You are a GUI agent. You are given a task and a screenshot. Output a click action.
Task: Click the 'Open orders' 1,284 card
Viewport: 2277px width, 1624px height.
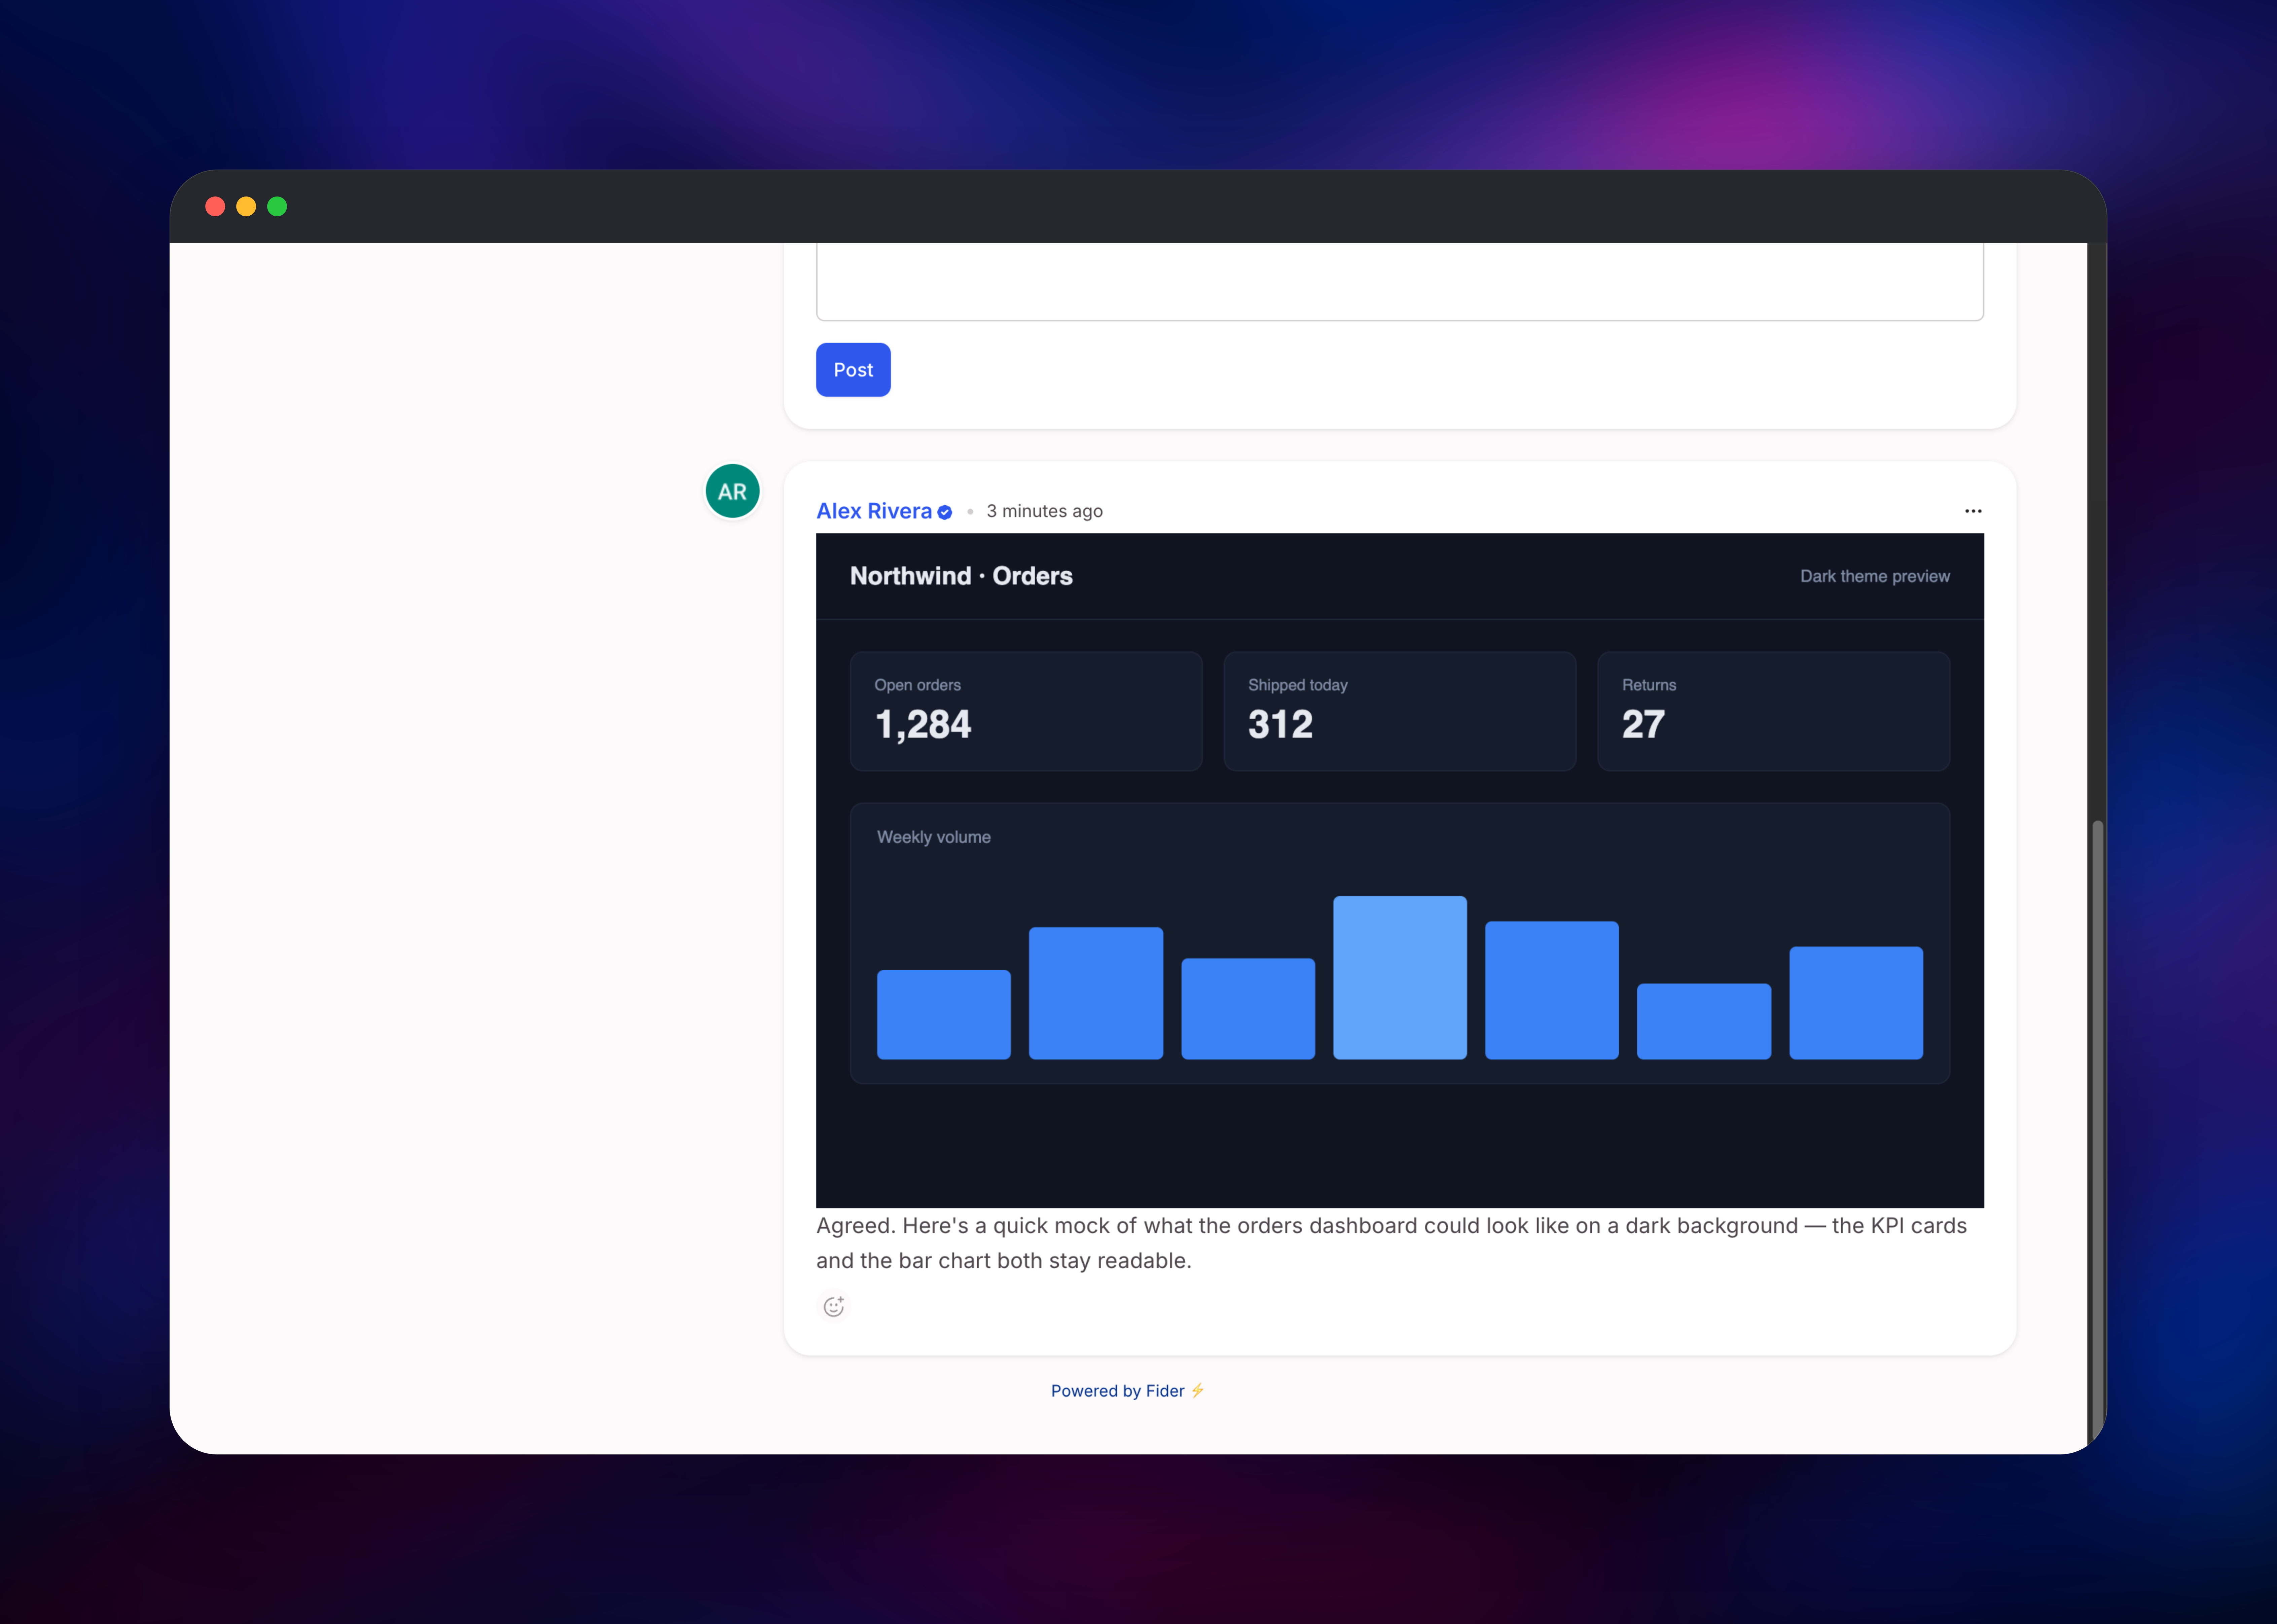[1026, 711]
